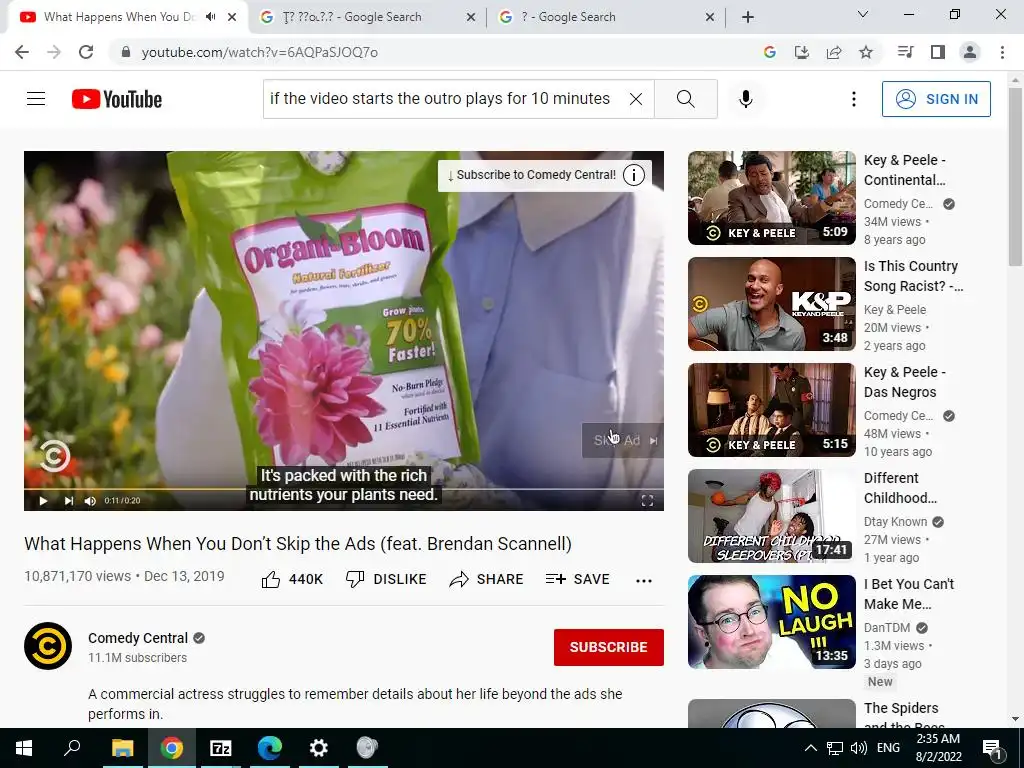Like the video (440K thumbs up)
1024x768 pixels.
292,579
